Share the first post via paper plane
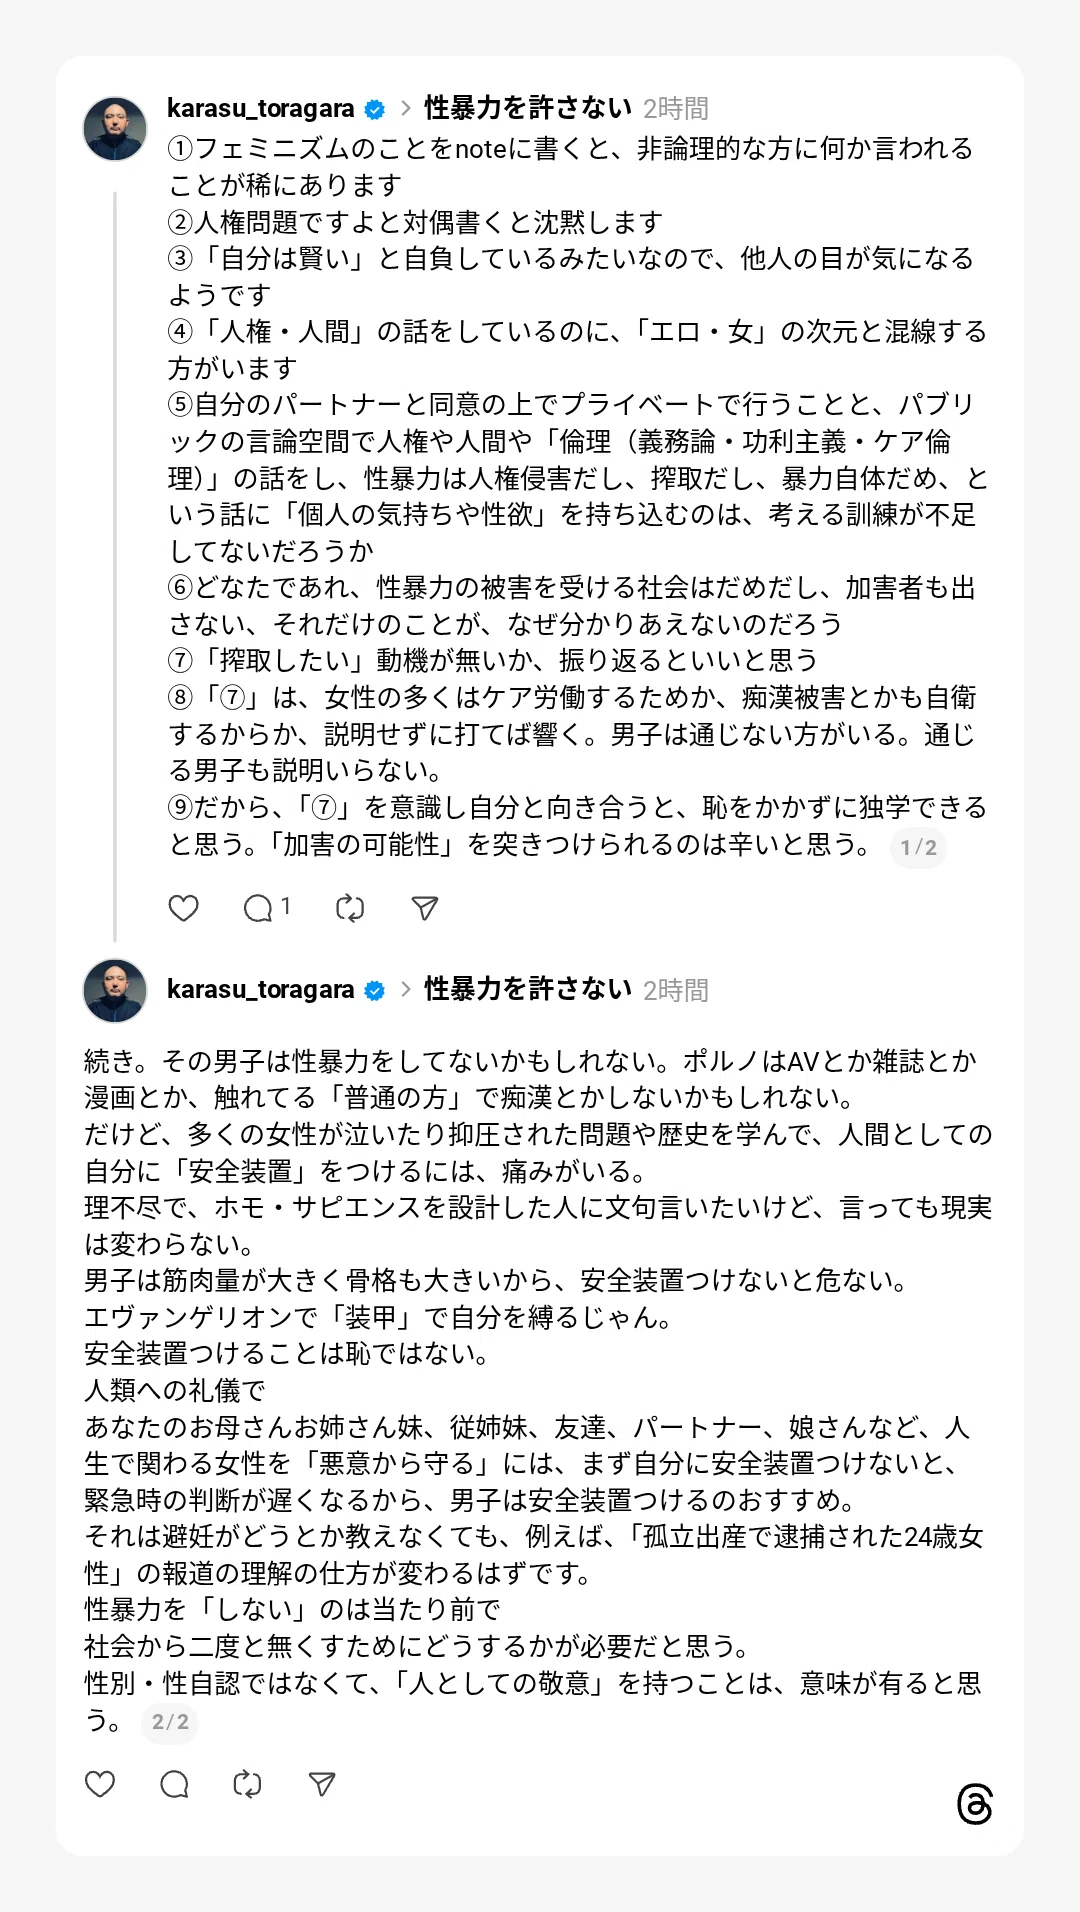This screenshot has width=1080, height=1912. click(425, 908)
